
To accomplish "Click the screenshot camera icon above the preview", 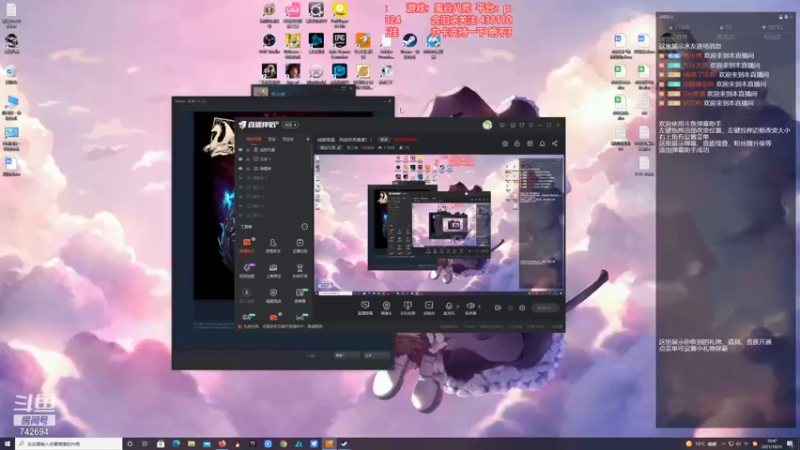I will 505,143.
